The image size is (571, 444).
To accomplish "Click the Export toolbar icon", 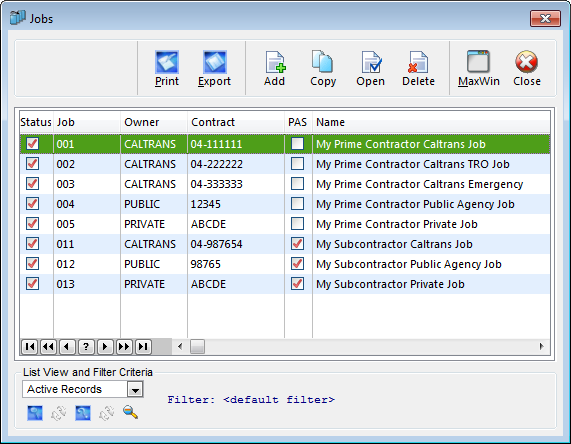I will coord(214,62).
